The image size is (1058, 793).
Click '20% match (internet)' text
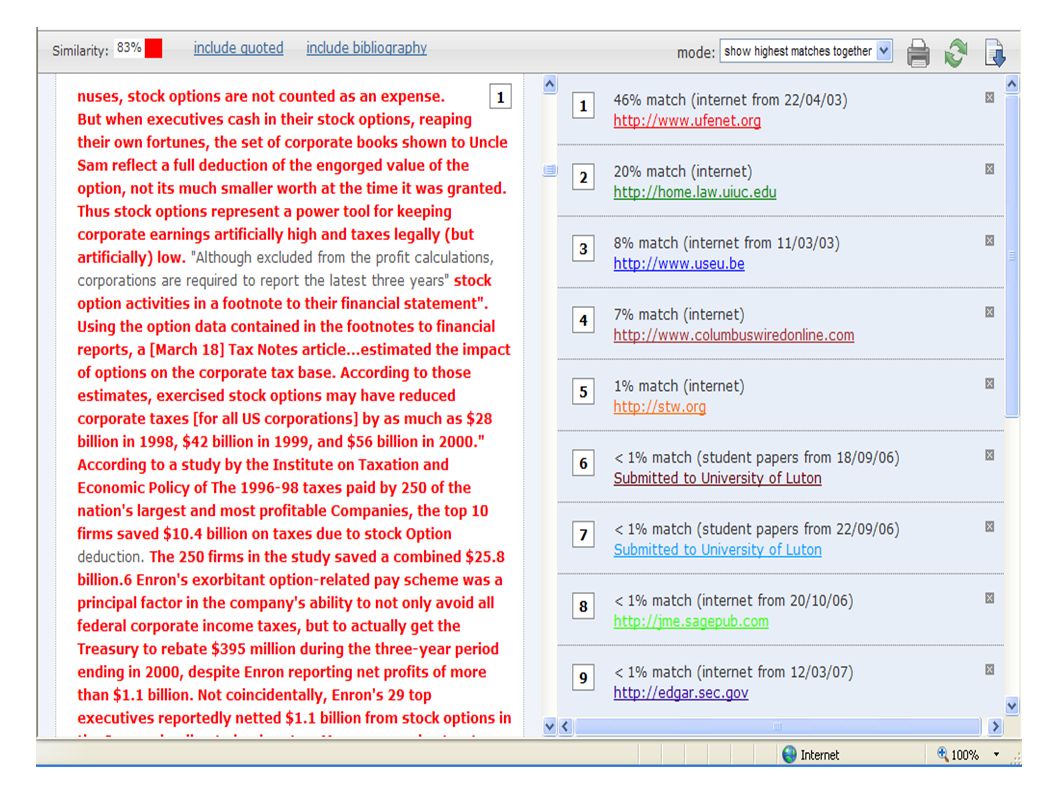coord(682,171)
